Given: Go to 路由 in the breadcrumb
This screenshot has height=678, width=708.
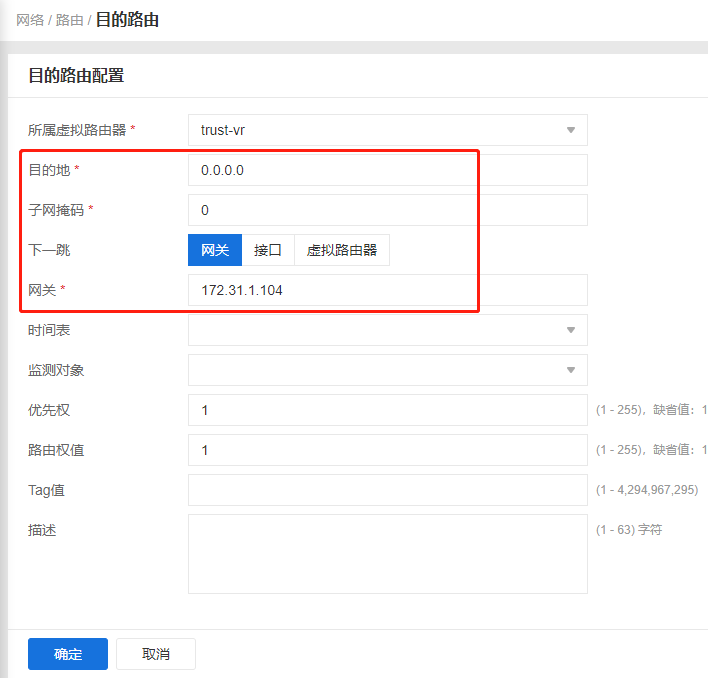Looking at the screenshot, I should click(70, 20).
